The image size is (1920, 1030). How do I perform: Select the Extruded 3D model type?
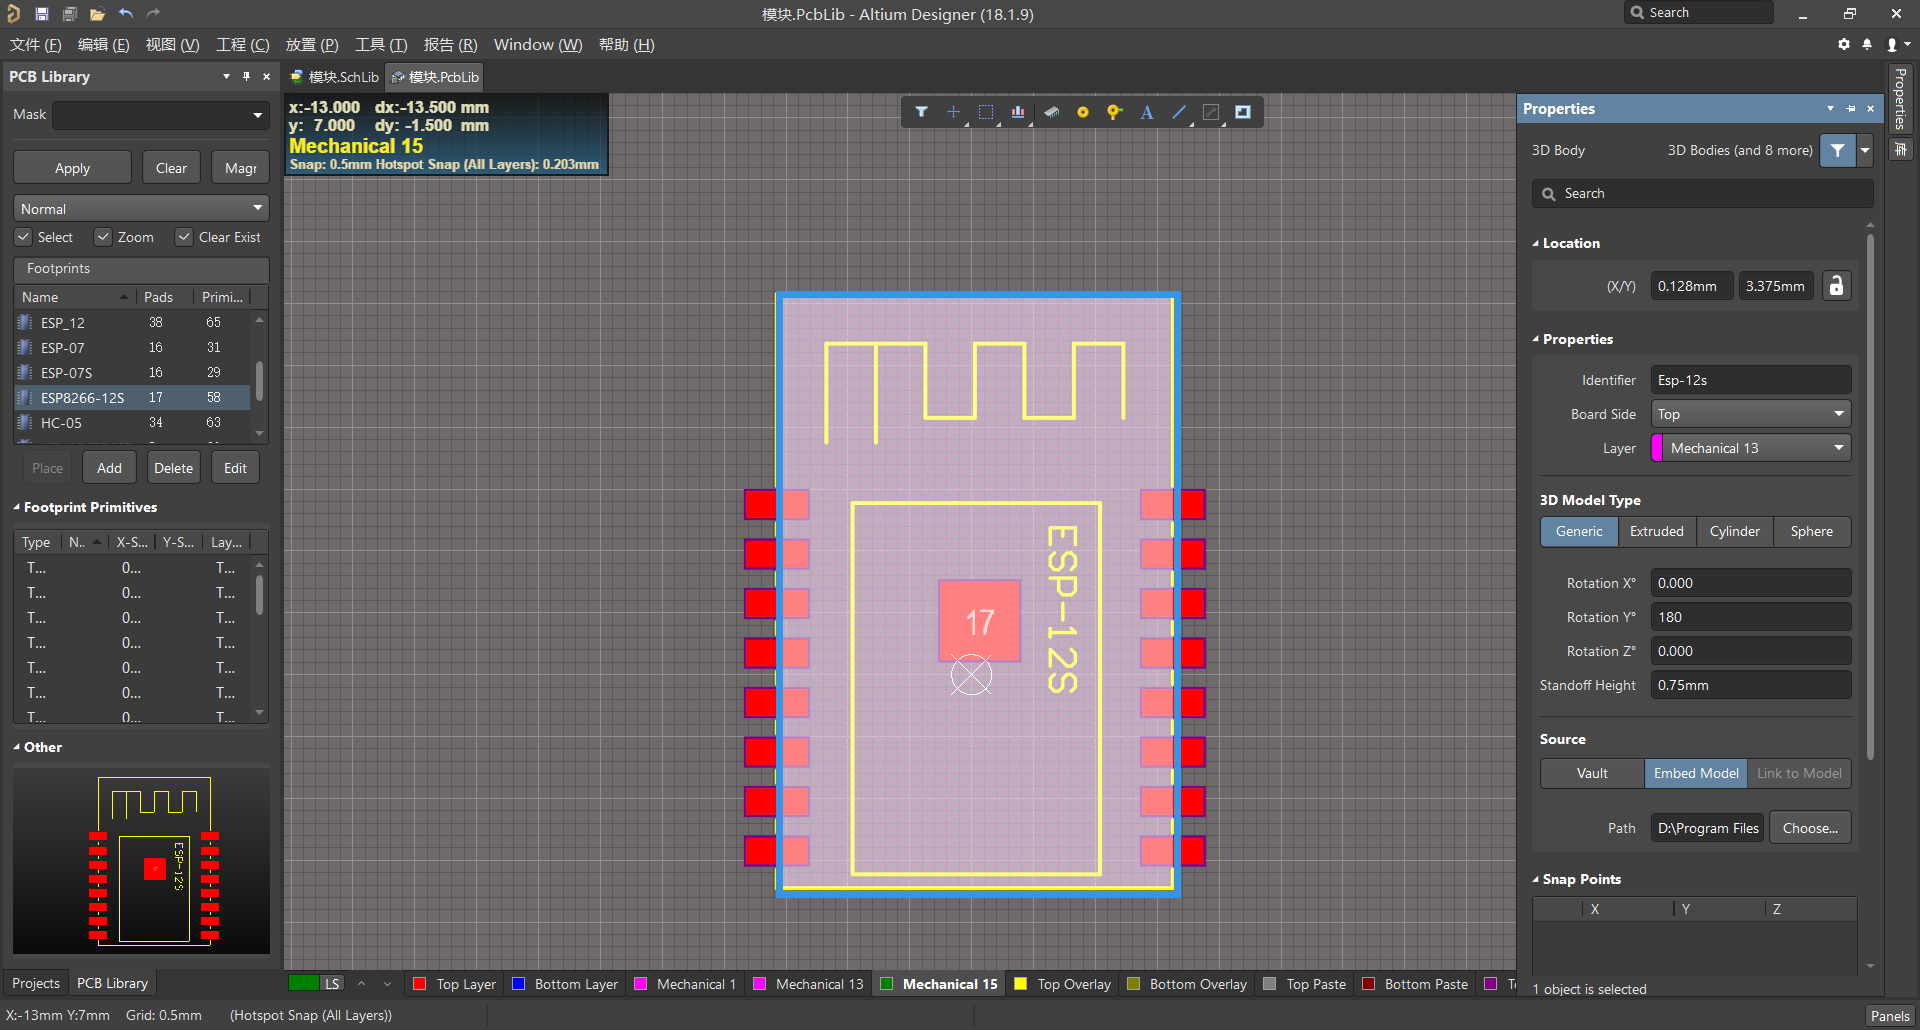point(1656,532)
